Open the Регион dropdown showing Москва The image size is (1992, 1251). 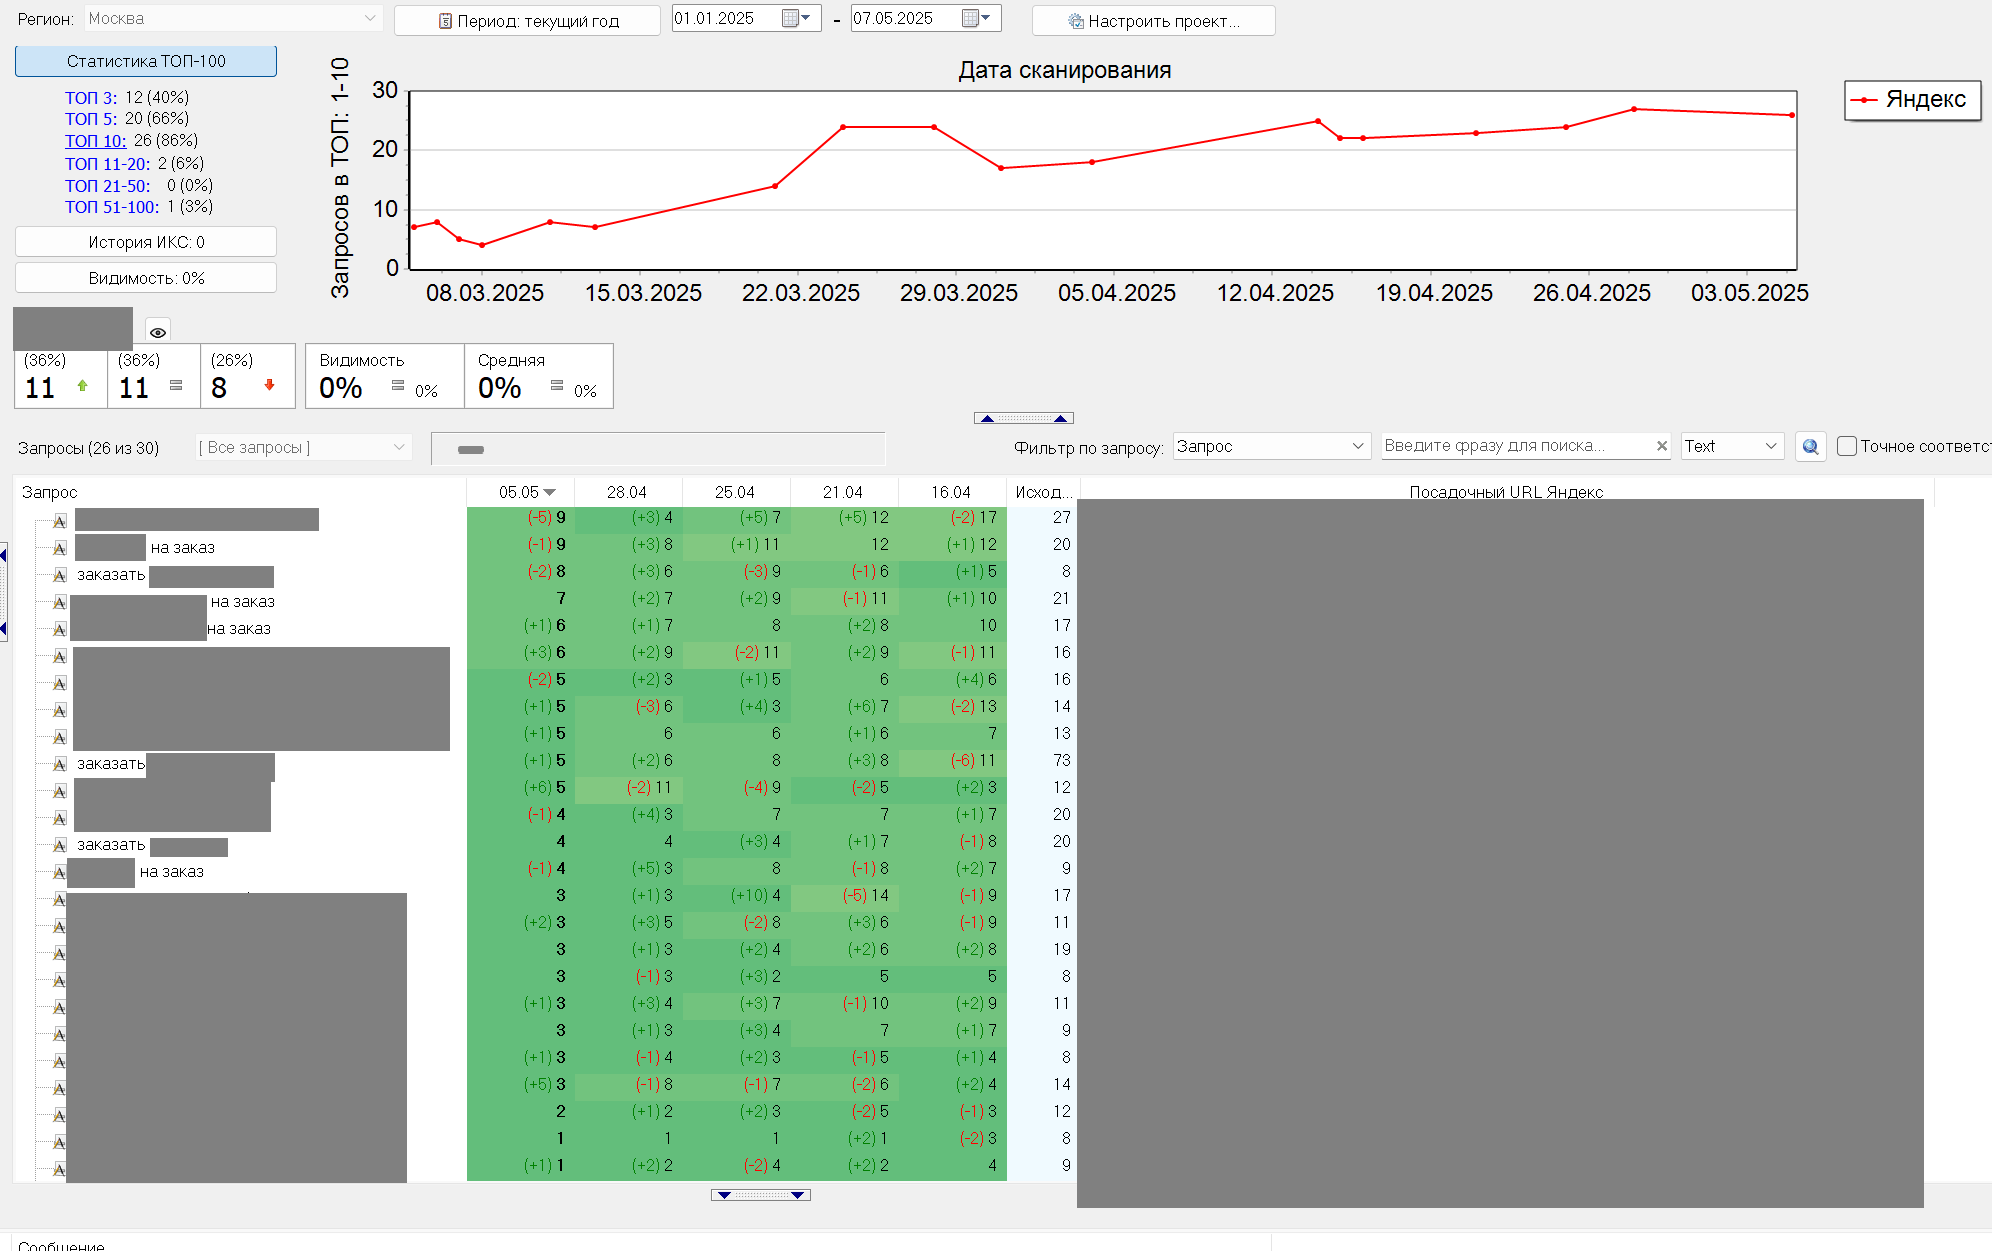click(232, 18)
